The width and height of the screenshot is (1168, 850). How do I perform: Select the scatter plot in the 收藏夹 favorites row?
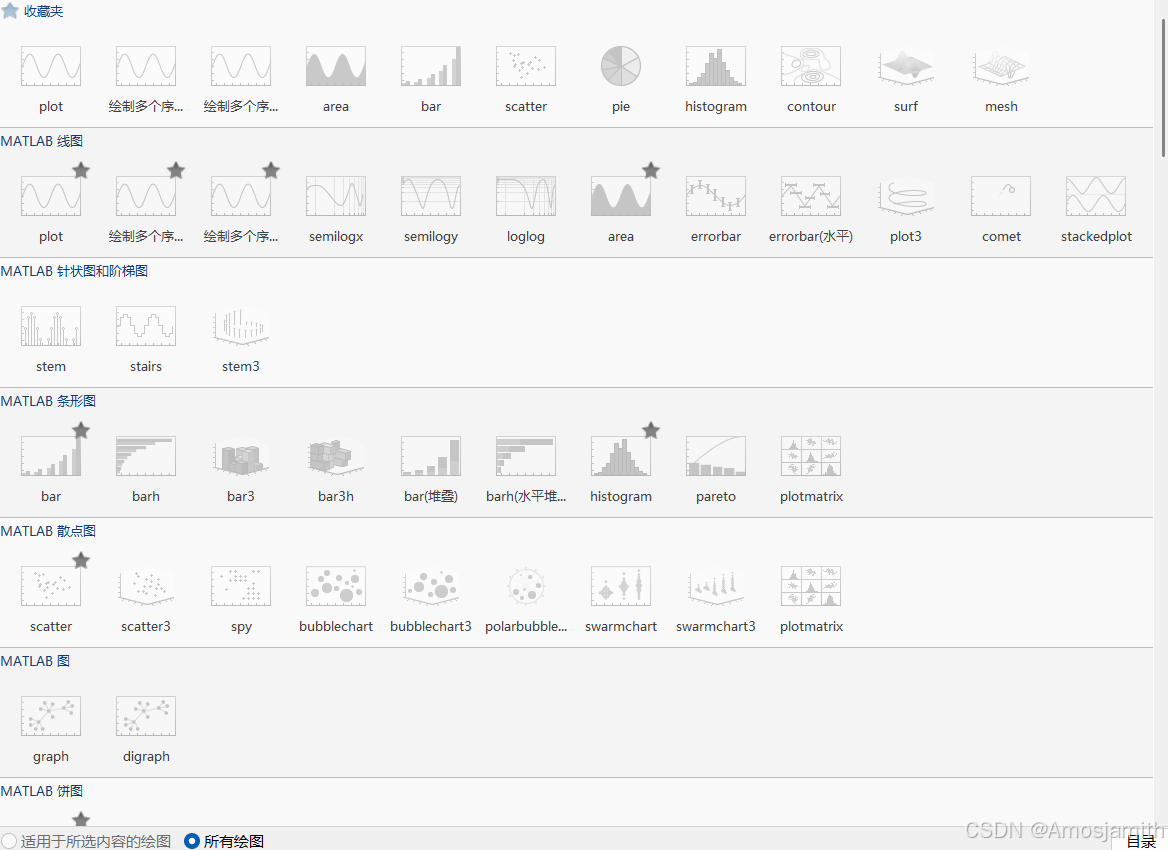click(x=526, y=66)
